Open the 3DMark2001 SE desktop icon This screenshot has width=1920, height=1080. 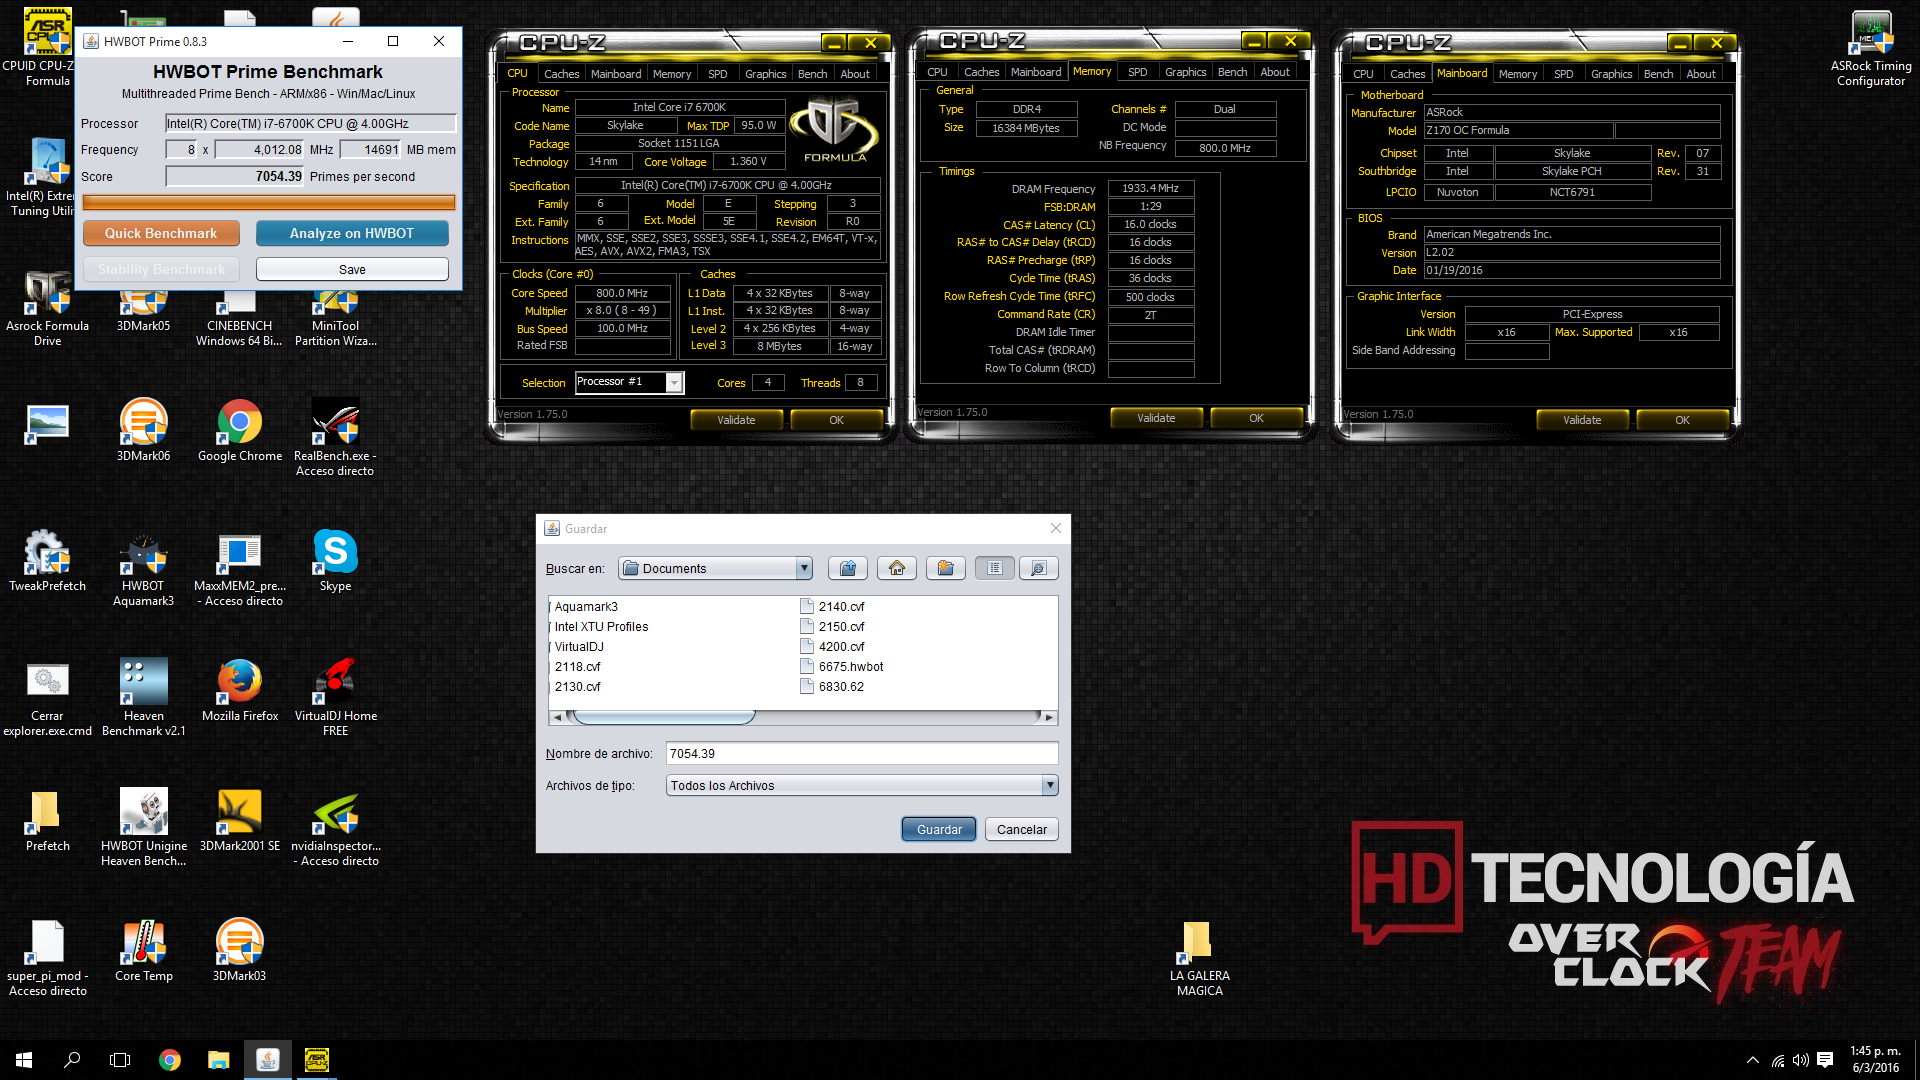[240, 822]
